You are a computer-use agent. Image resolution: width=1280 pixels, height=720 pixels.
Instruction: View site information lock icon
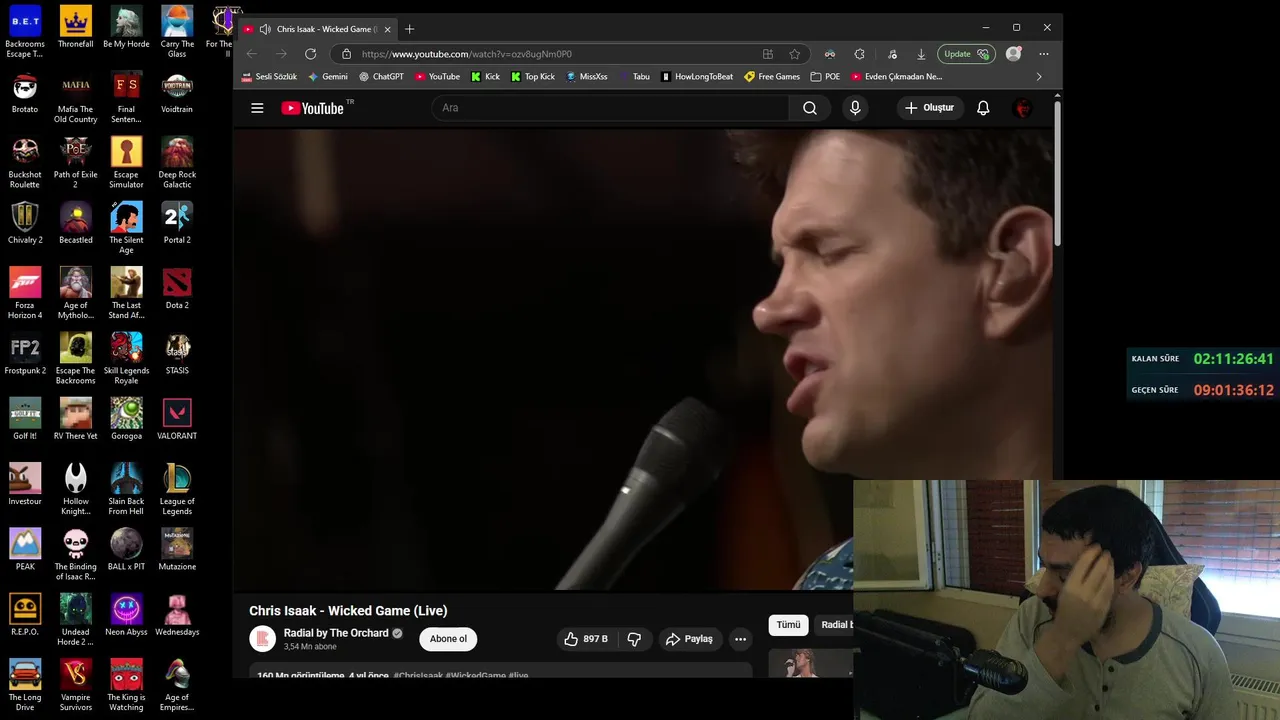pyautogui.click(x=347, y=54)
